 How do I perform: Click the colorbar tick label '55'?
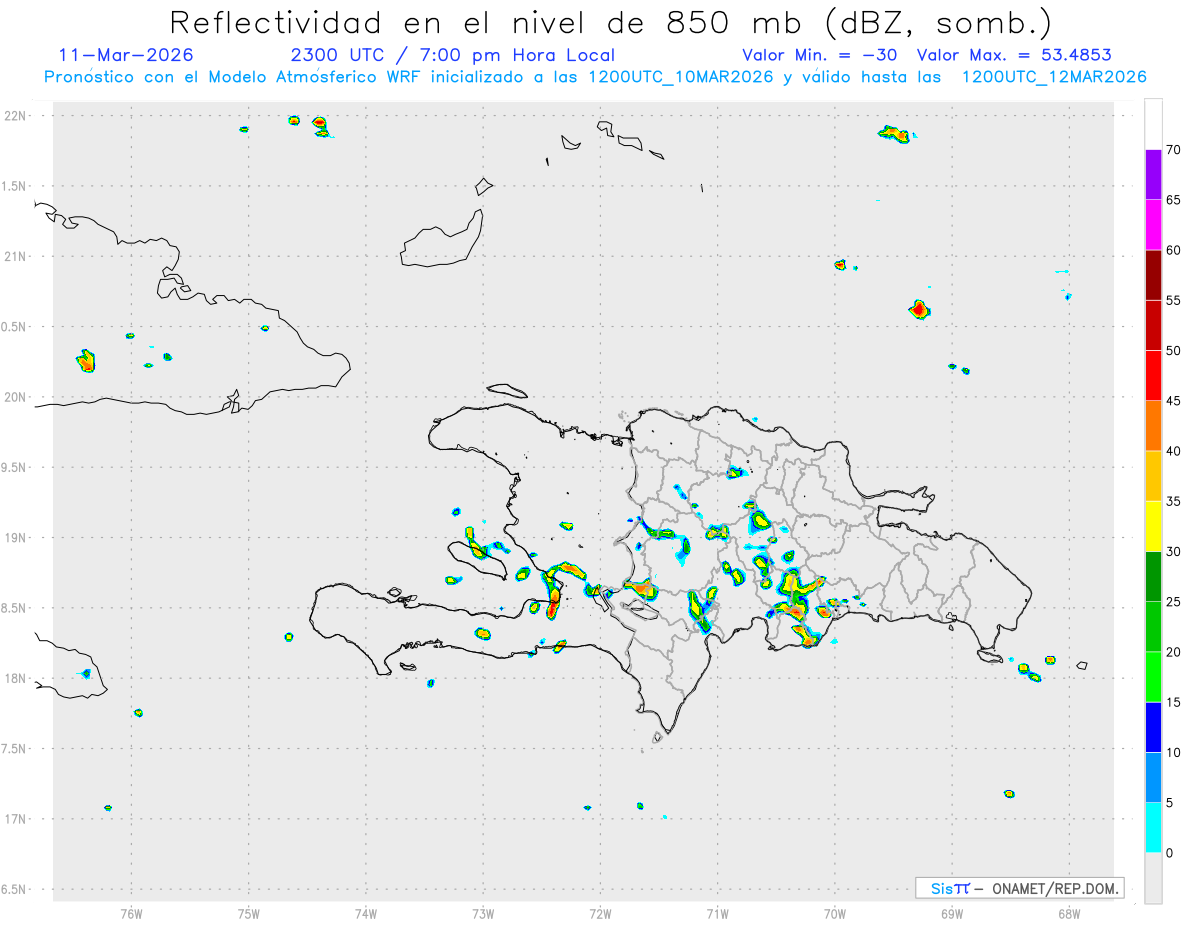[1174, 301]
